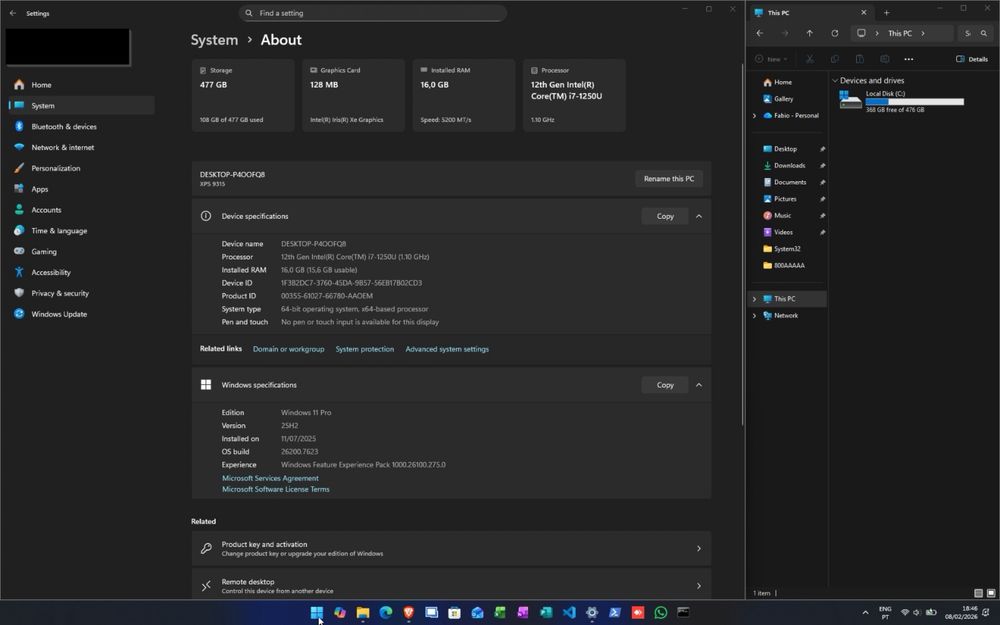Open Bluetooth & devices settings

82,127
